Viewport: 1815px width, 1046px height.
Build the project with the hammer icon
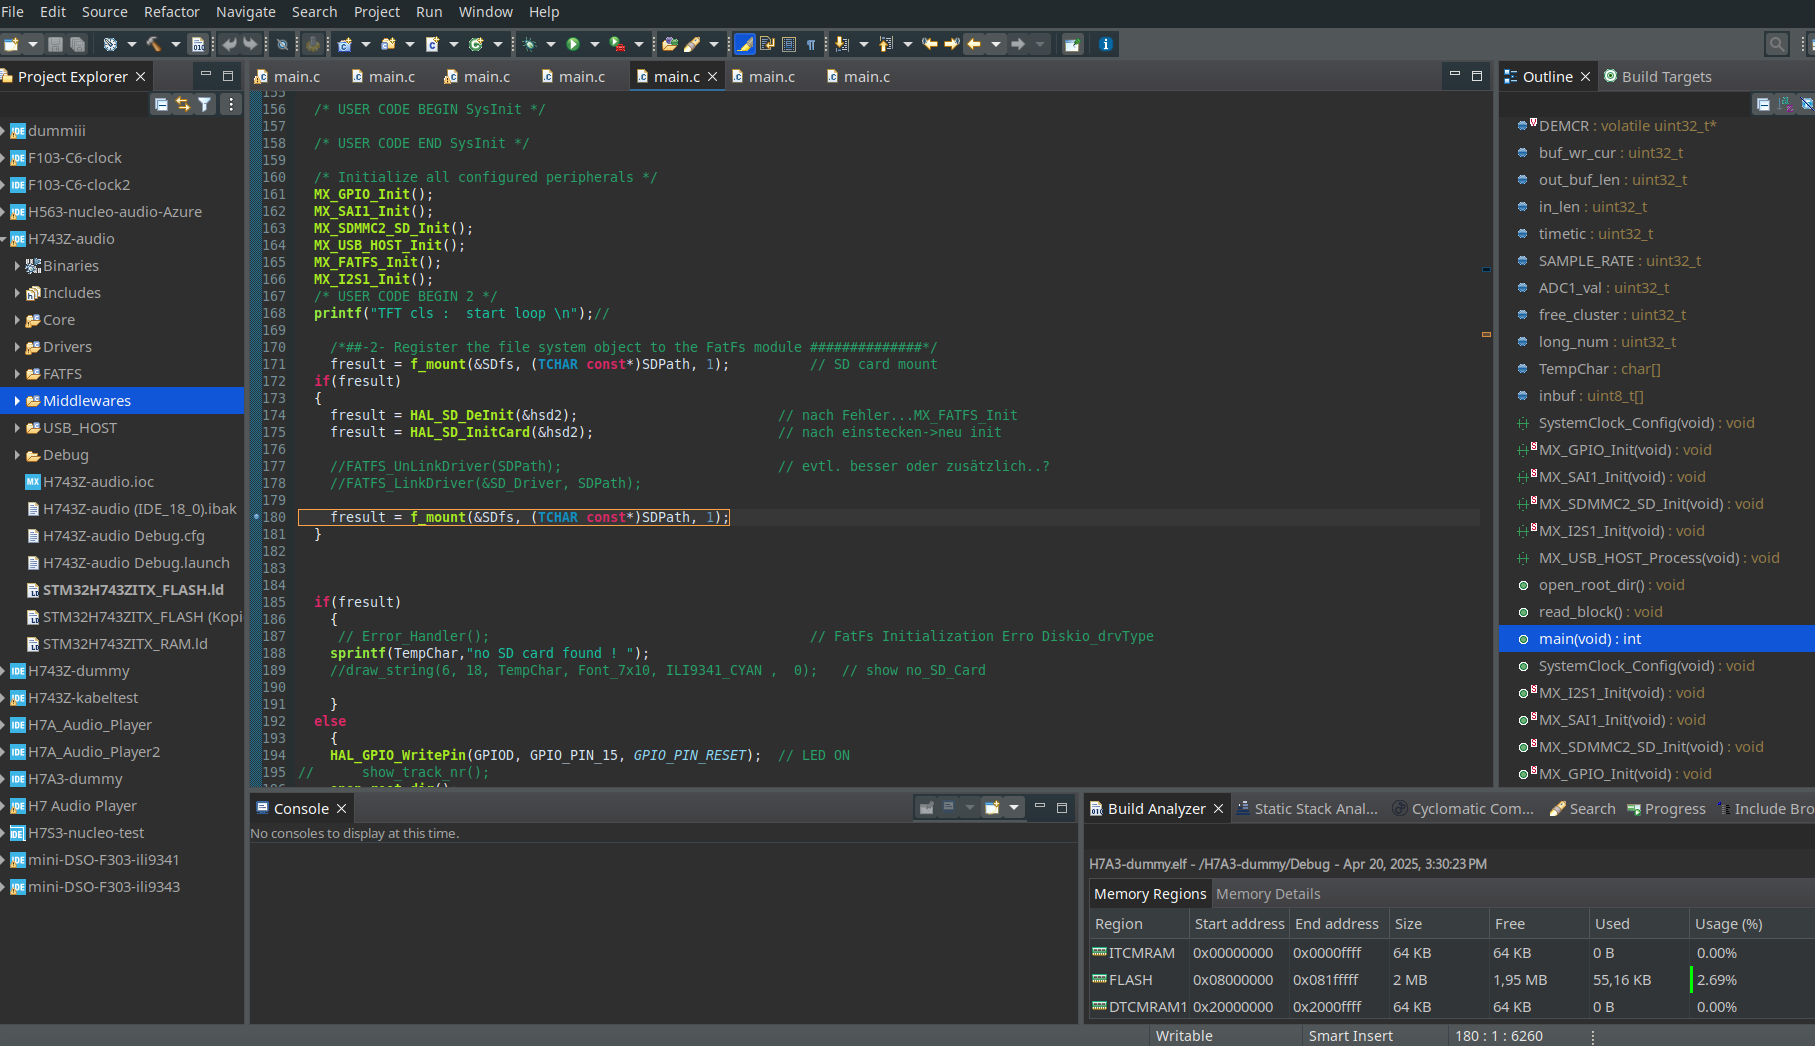pyautogui.click(x=153, y=44)
